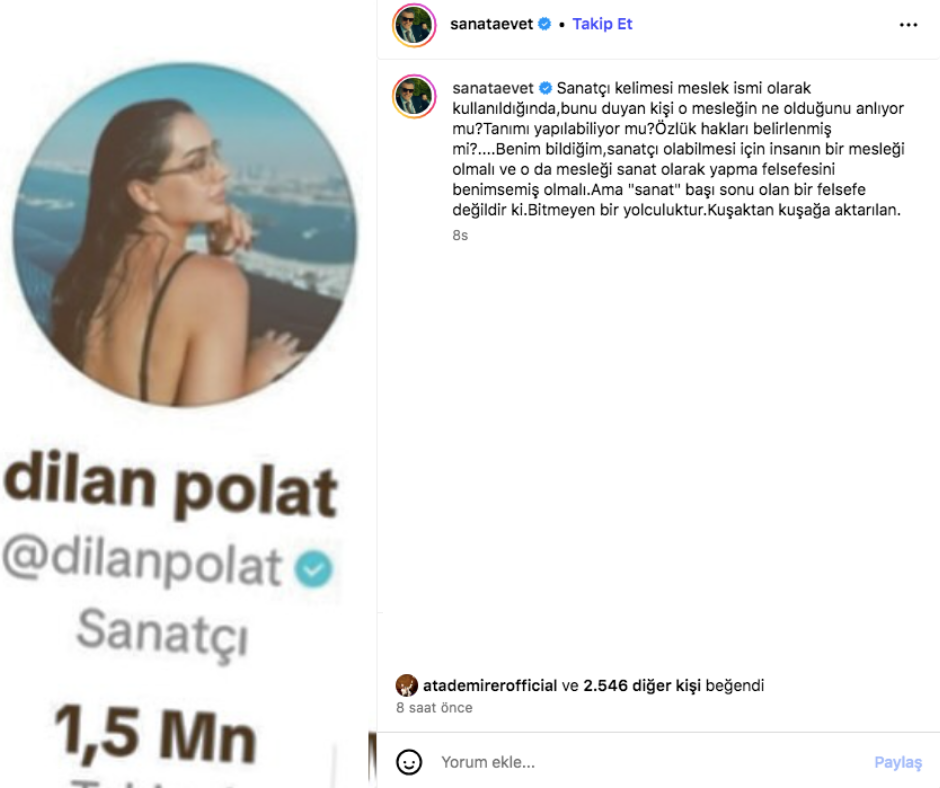Viewport: 940px width, 788px height.
Task: Click the caption verified badge beside sanataevet
Action: (546, 88)
